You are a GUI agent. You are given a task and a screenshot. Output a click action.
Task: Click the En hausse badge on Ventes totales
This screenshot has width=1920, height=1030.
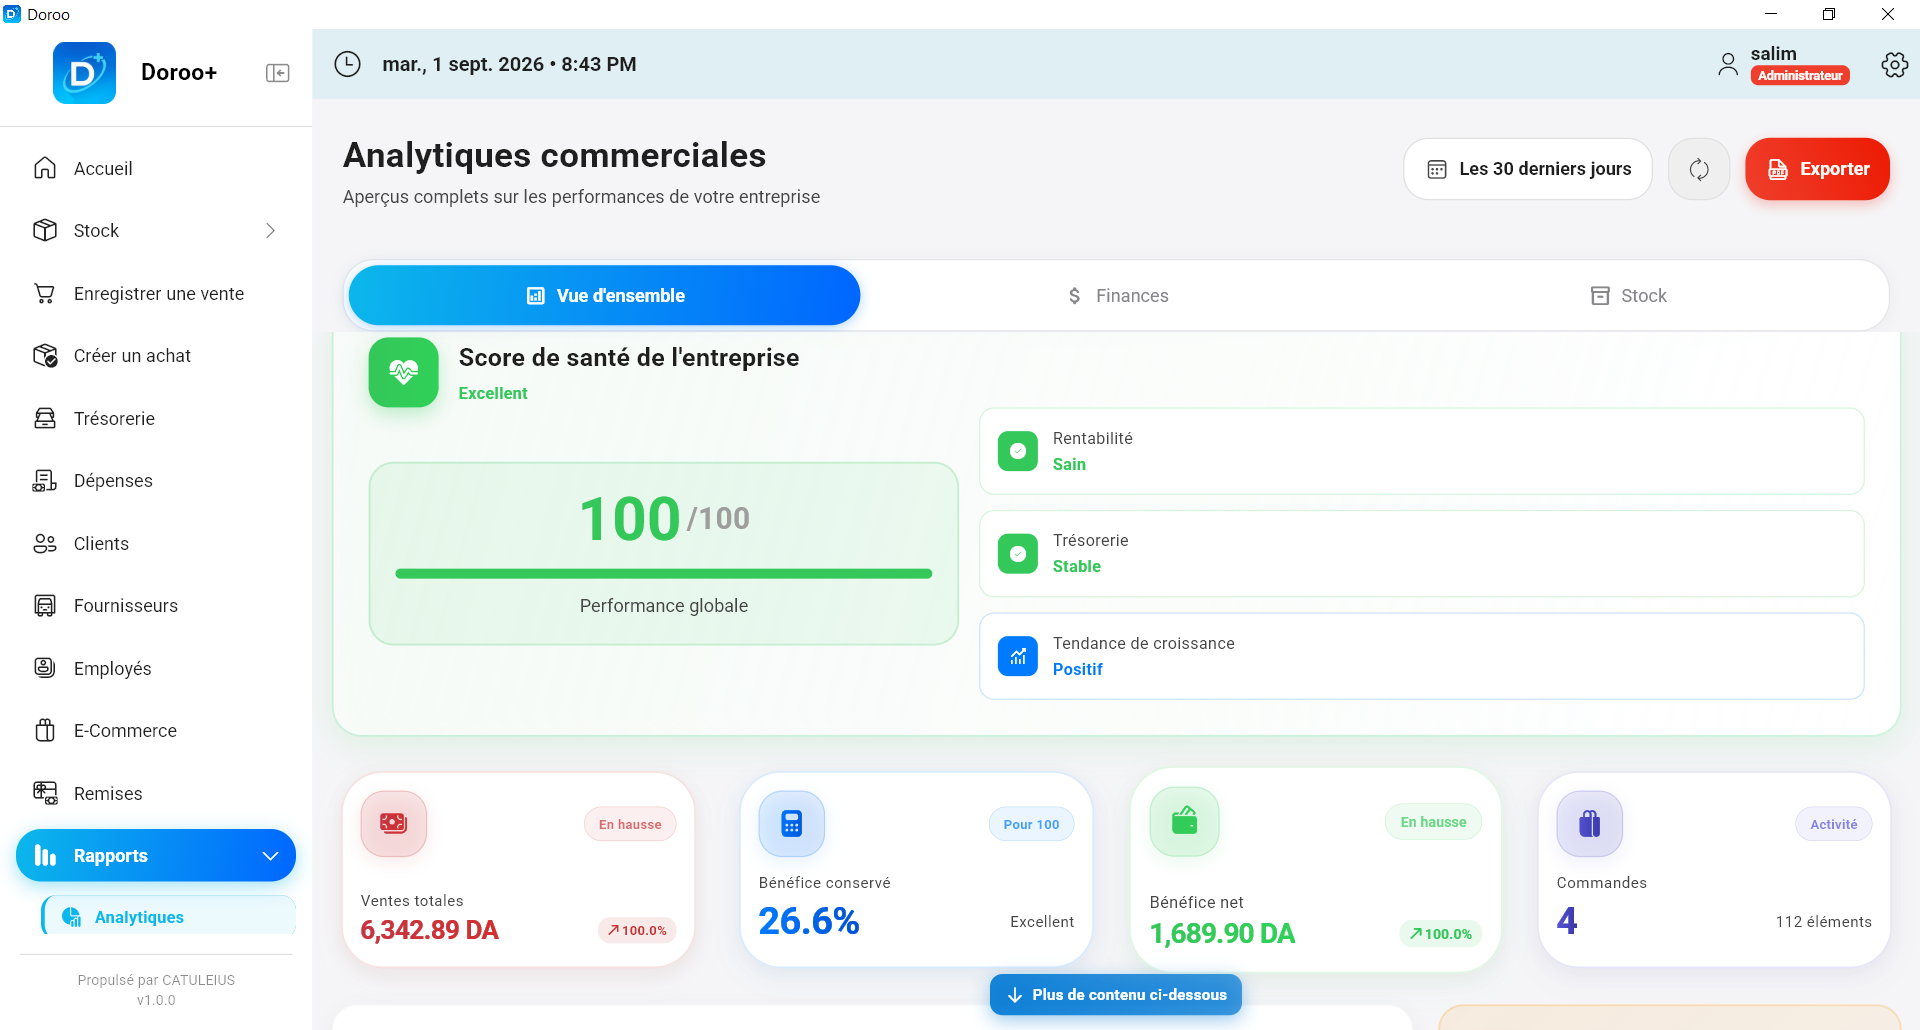(x=630, y=824)
